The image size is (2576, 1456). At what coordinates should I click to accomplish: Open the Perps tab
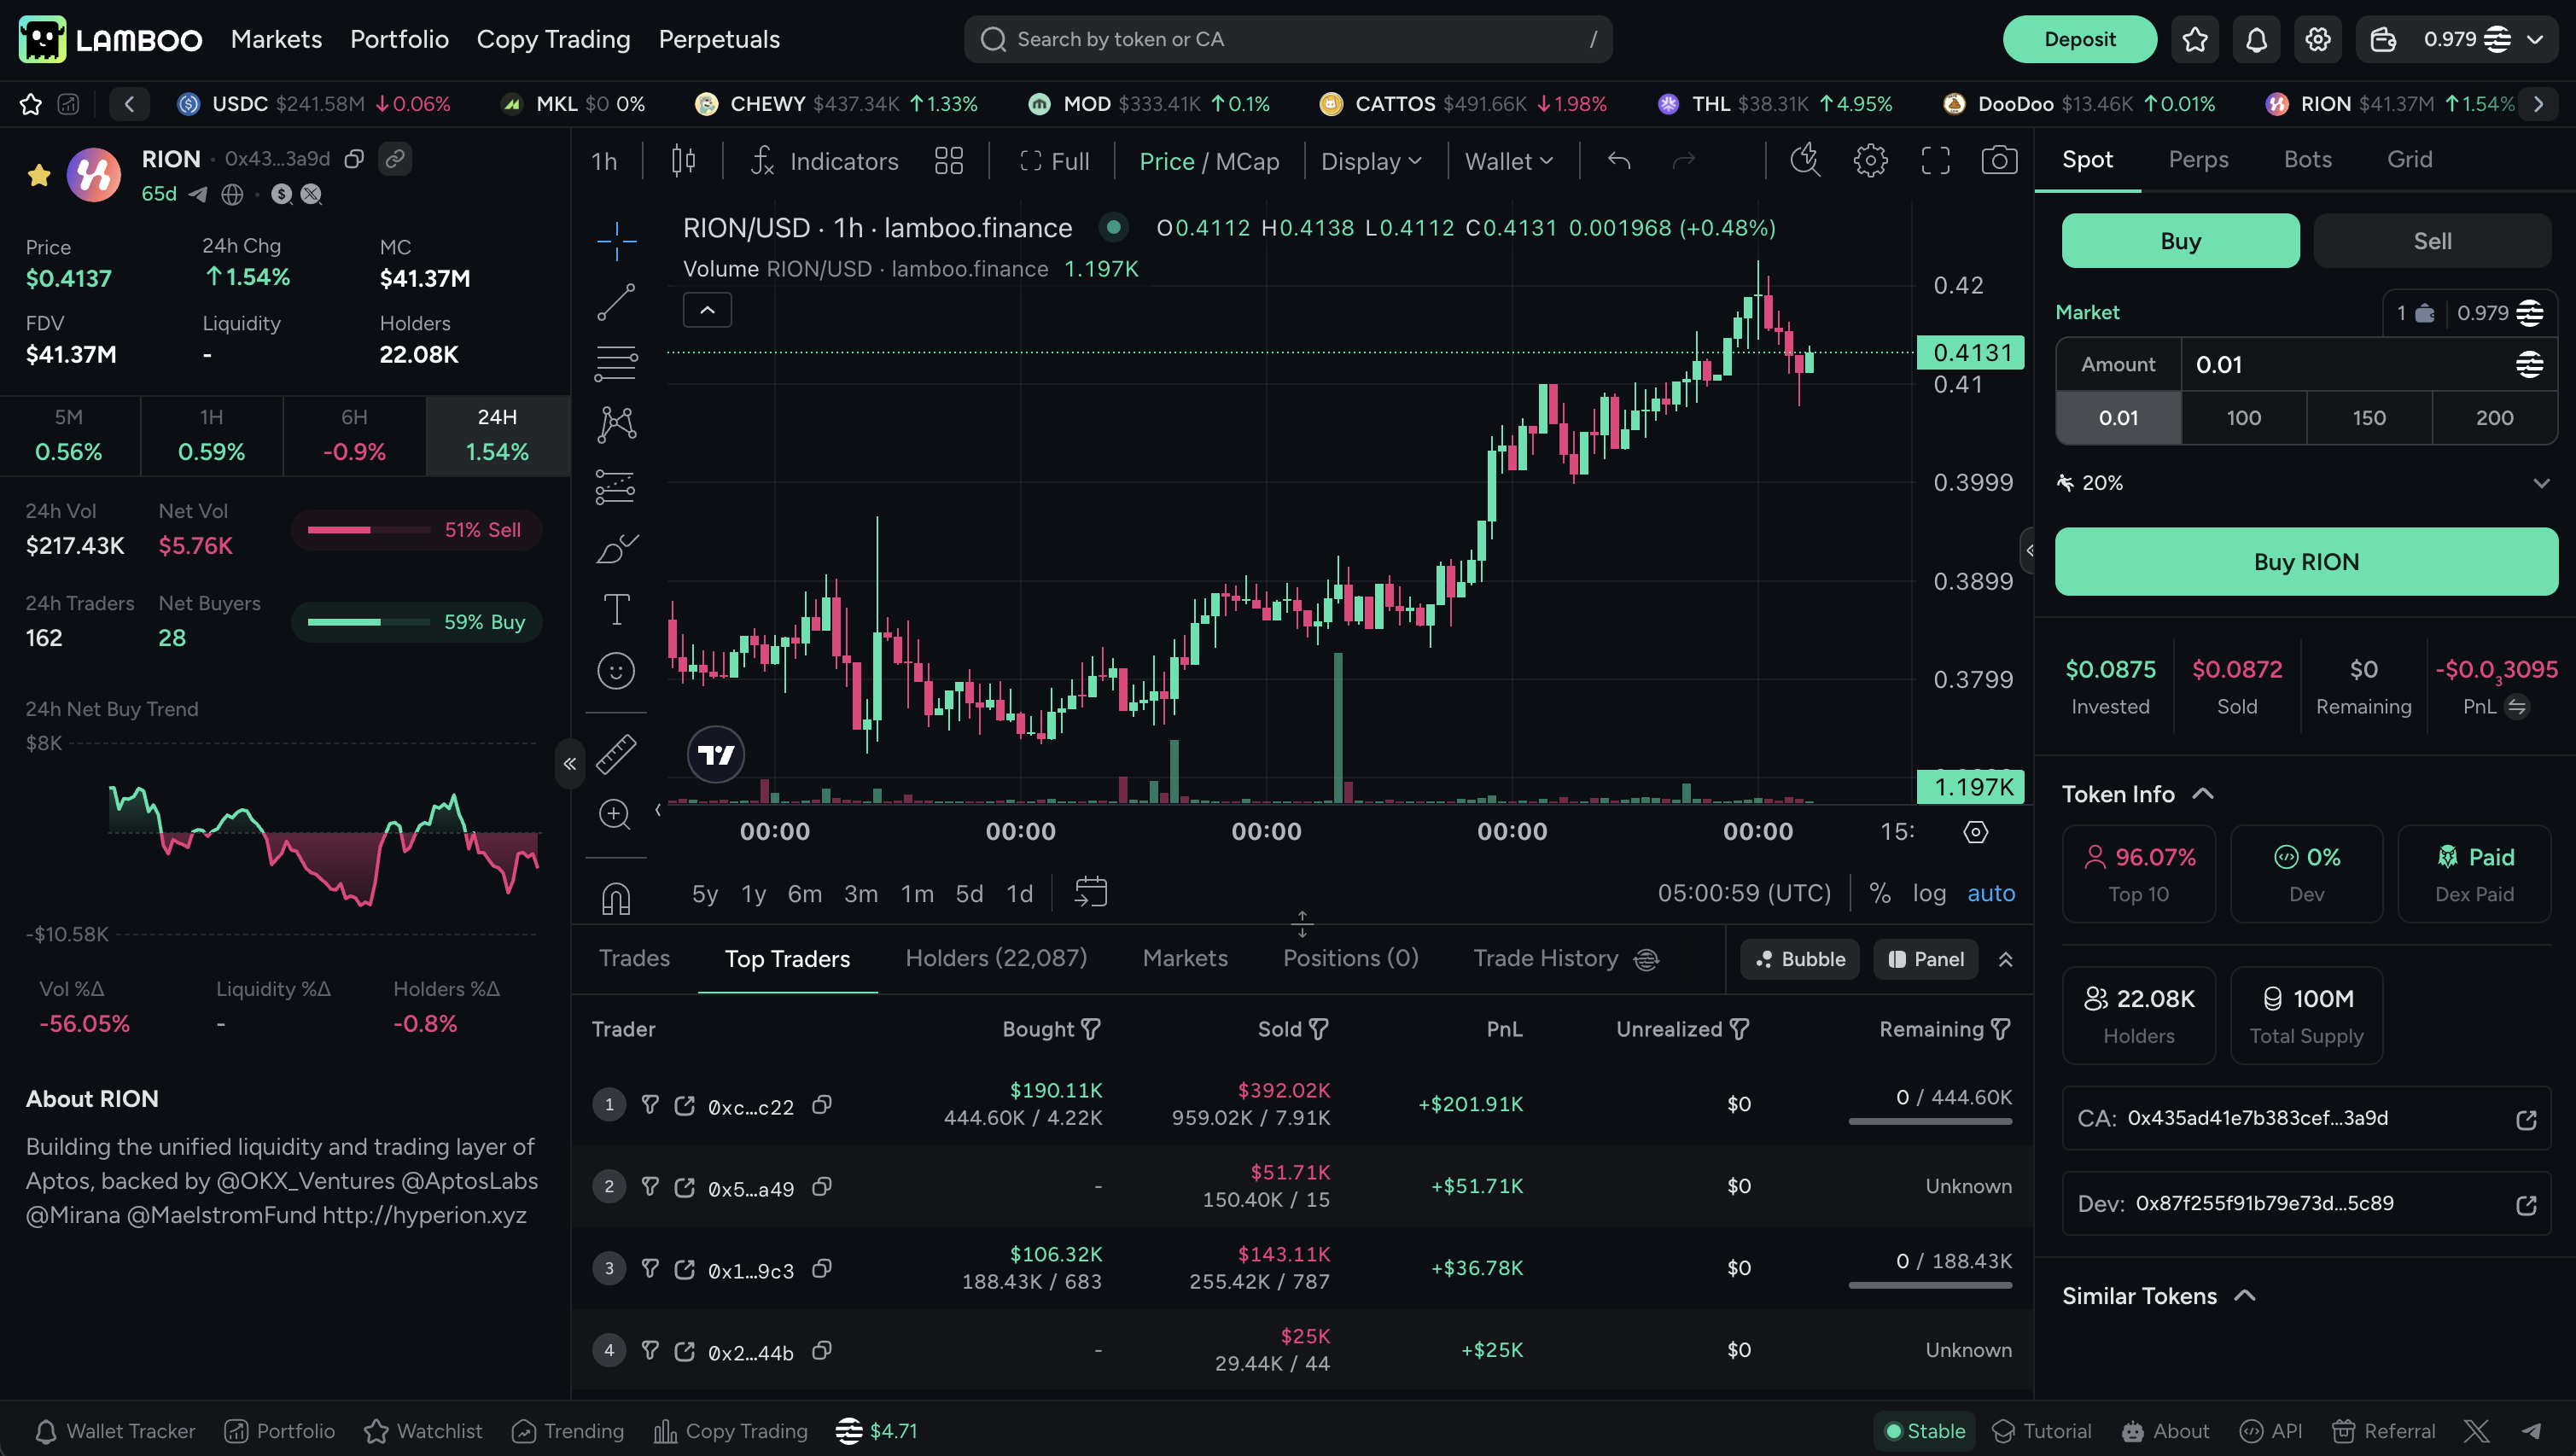tap(2198, 160)
